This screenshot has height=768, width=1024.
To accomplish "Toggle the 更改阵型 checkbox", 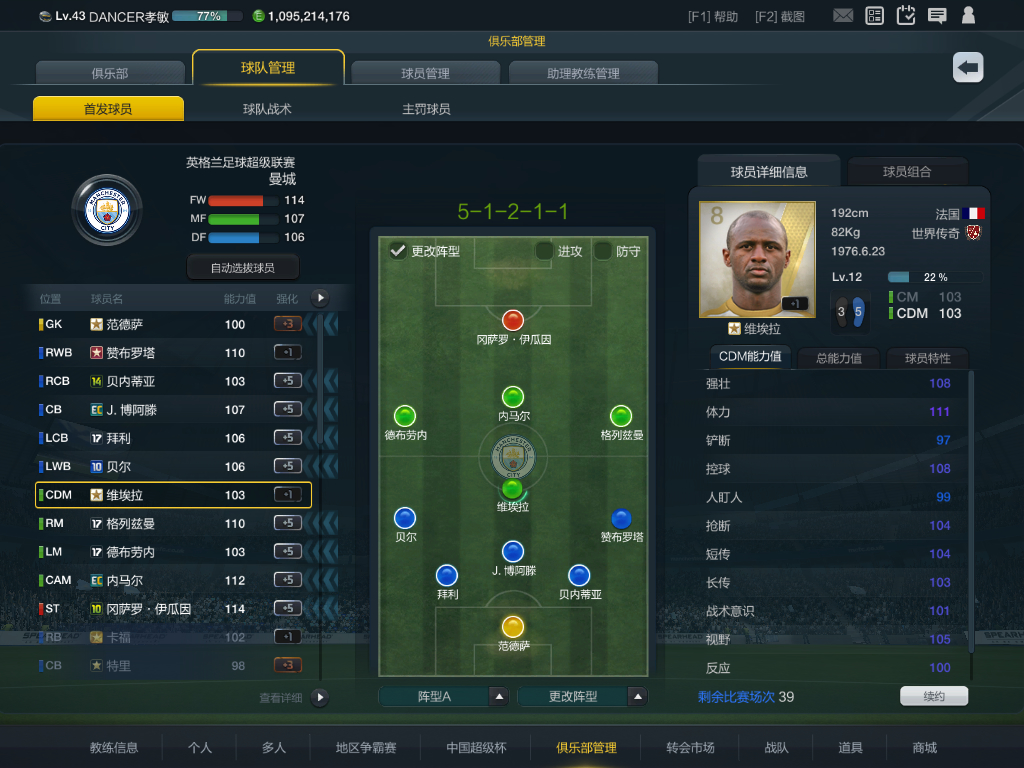I will (x=398, y=251).
